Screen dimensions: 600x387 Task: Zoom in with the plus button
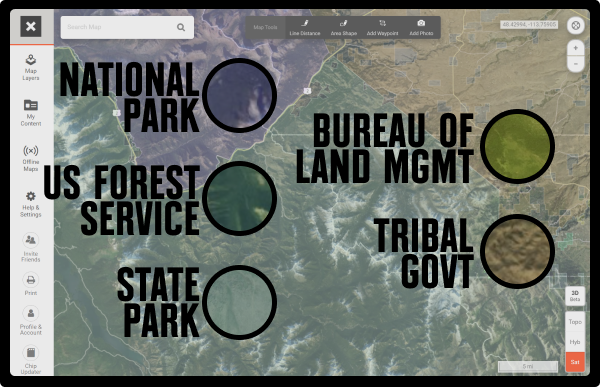click(575, 48)
